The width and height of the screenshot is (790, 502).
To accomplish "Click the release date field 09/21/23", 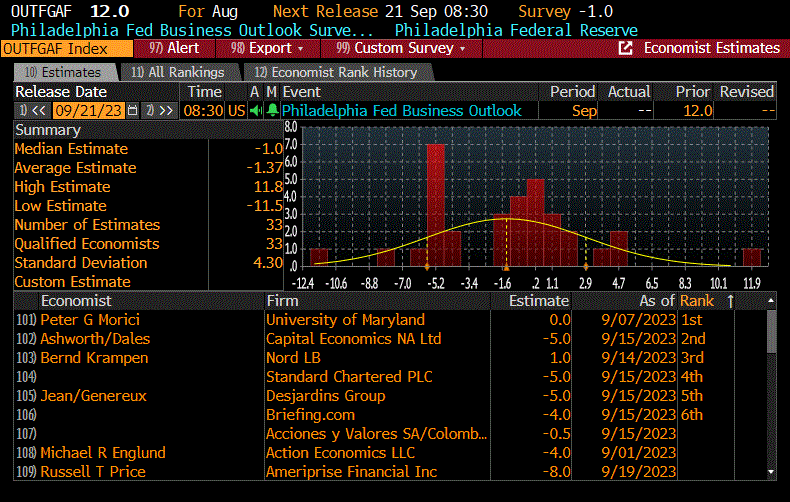I will pos(88,110).
